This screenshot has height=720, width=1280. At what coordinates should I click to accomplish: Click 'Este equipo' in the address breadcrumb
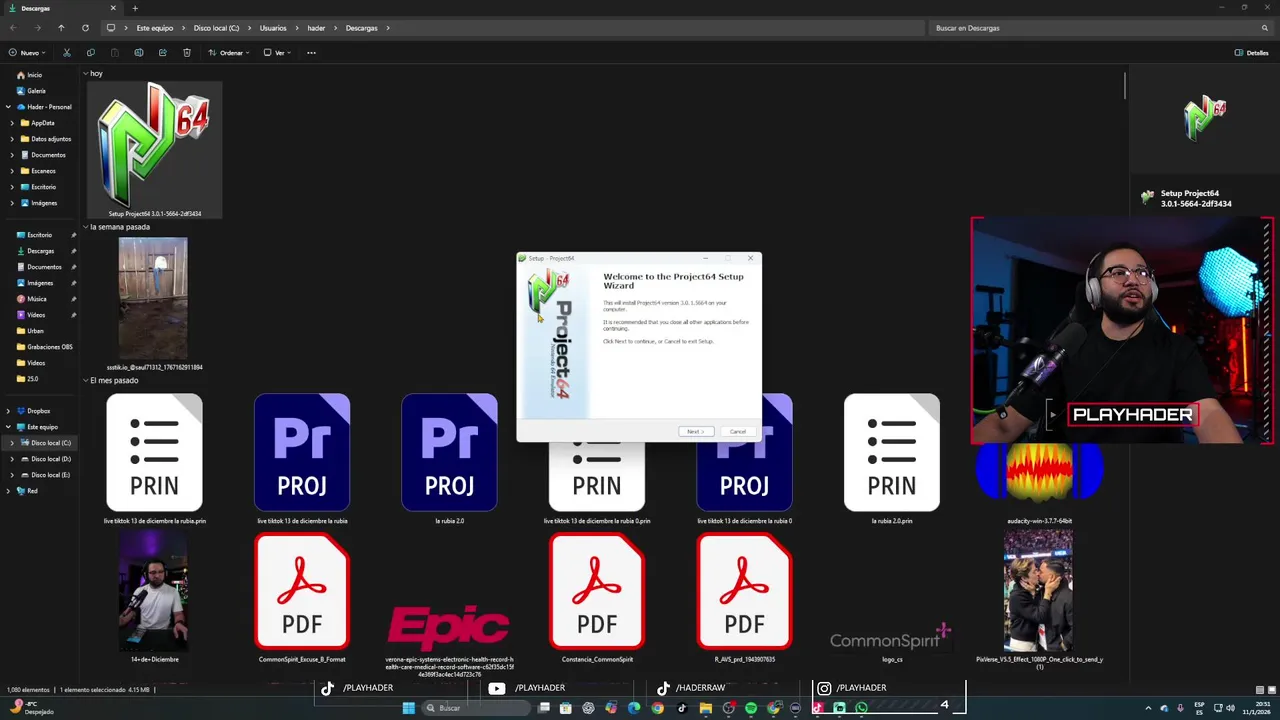click(155, 28)
